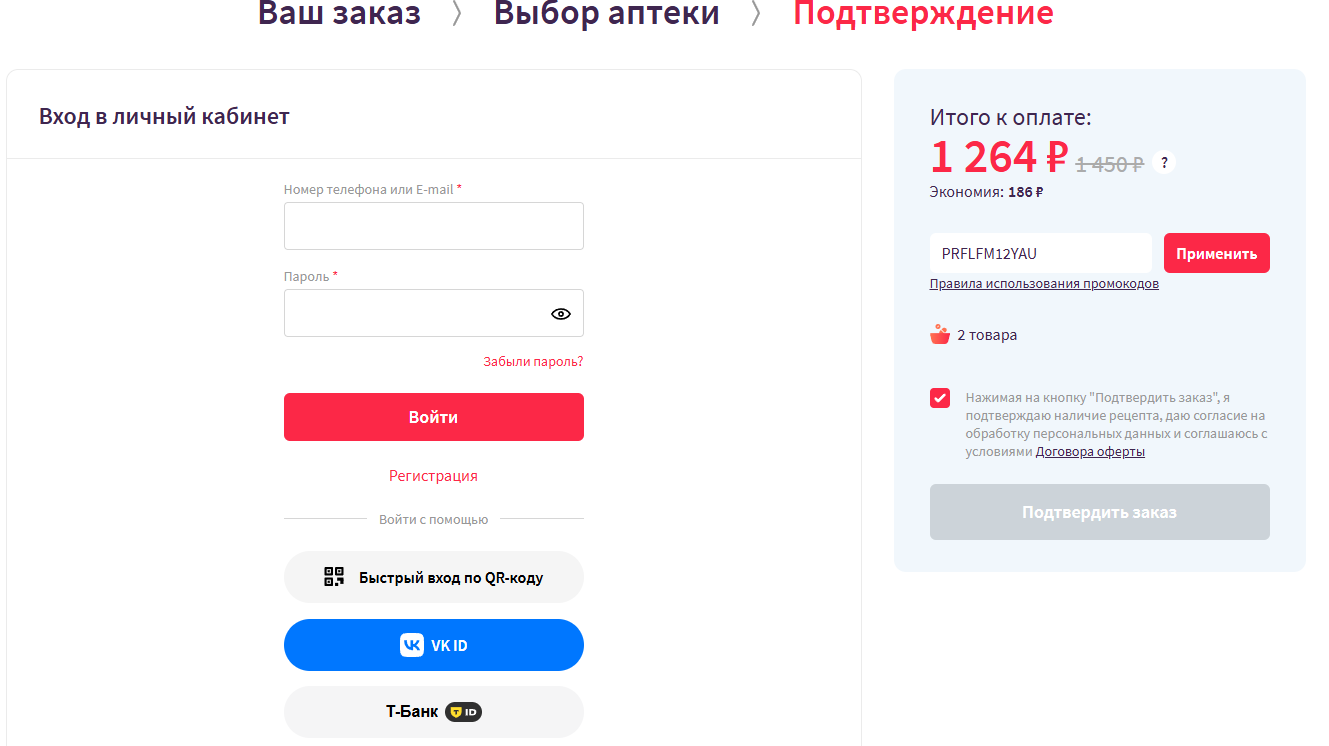Click the question mark price hint icon

[1164, 162]
